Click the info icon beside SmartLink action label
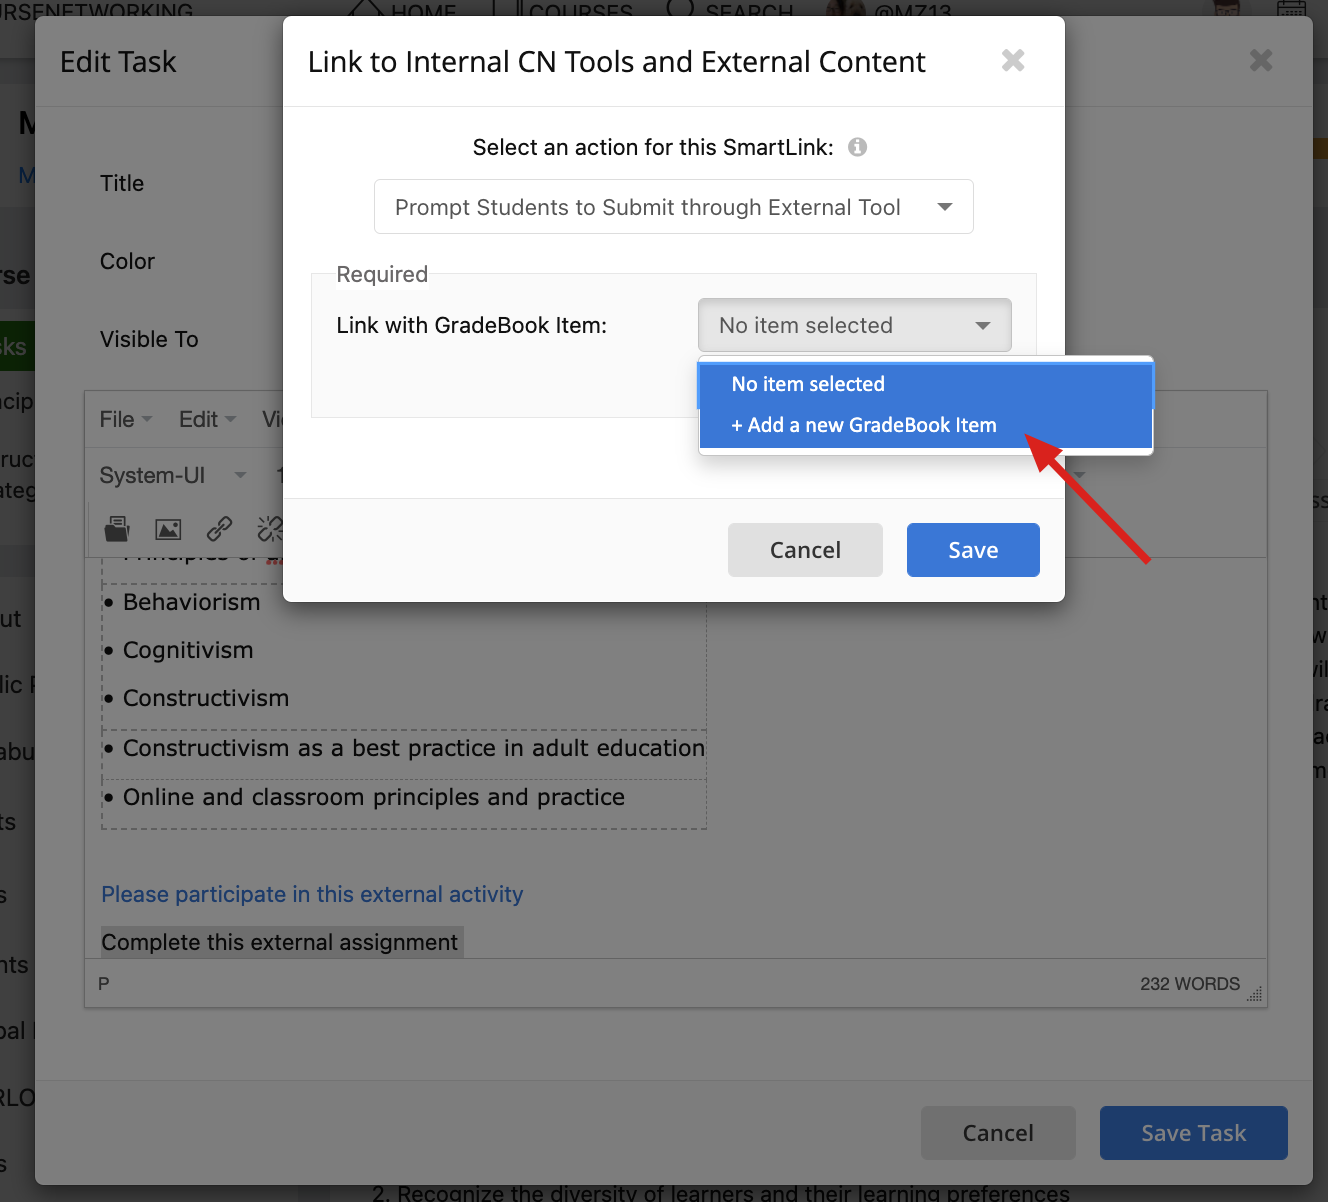This screenshot has height=1202, width=1328. click(857, 147)
